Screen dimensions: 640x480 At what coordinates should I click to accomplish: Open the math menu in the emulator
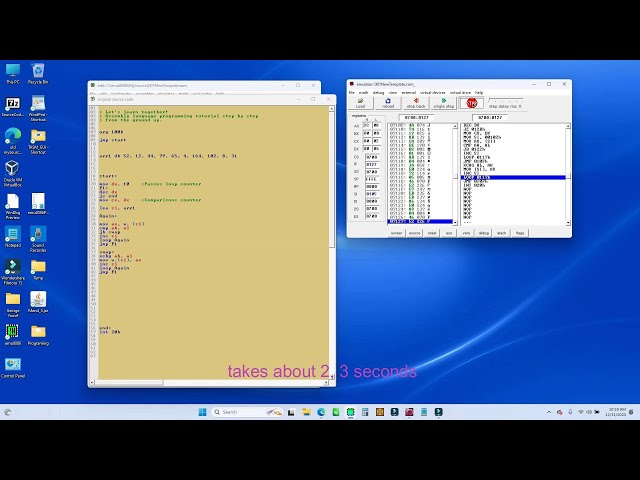tap(363, 93)
